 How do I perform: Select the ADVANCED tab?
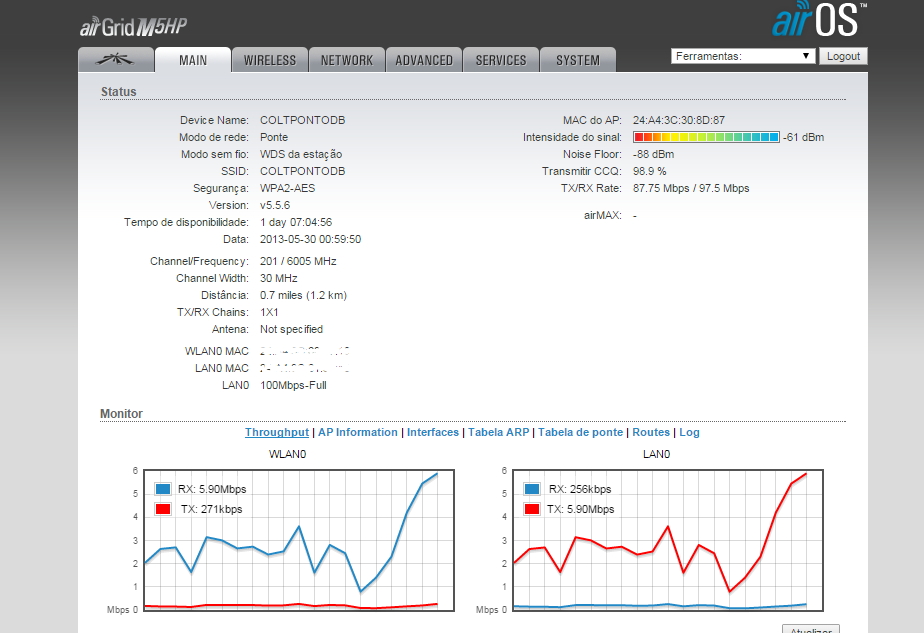point(424,60)
